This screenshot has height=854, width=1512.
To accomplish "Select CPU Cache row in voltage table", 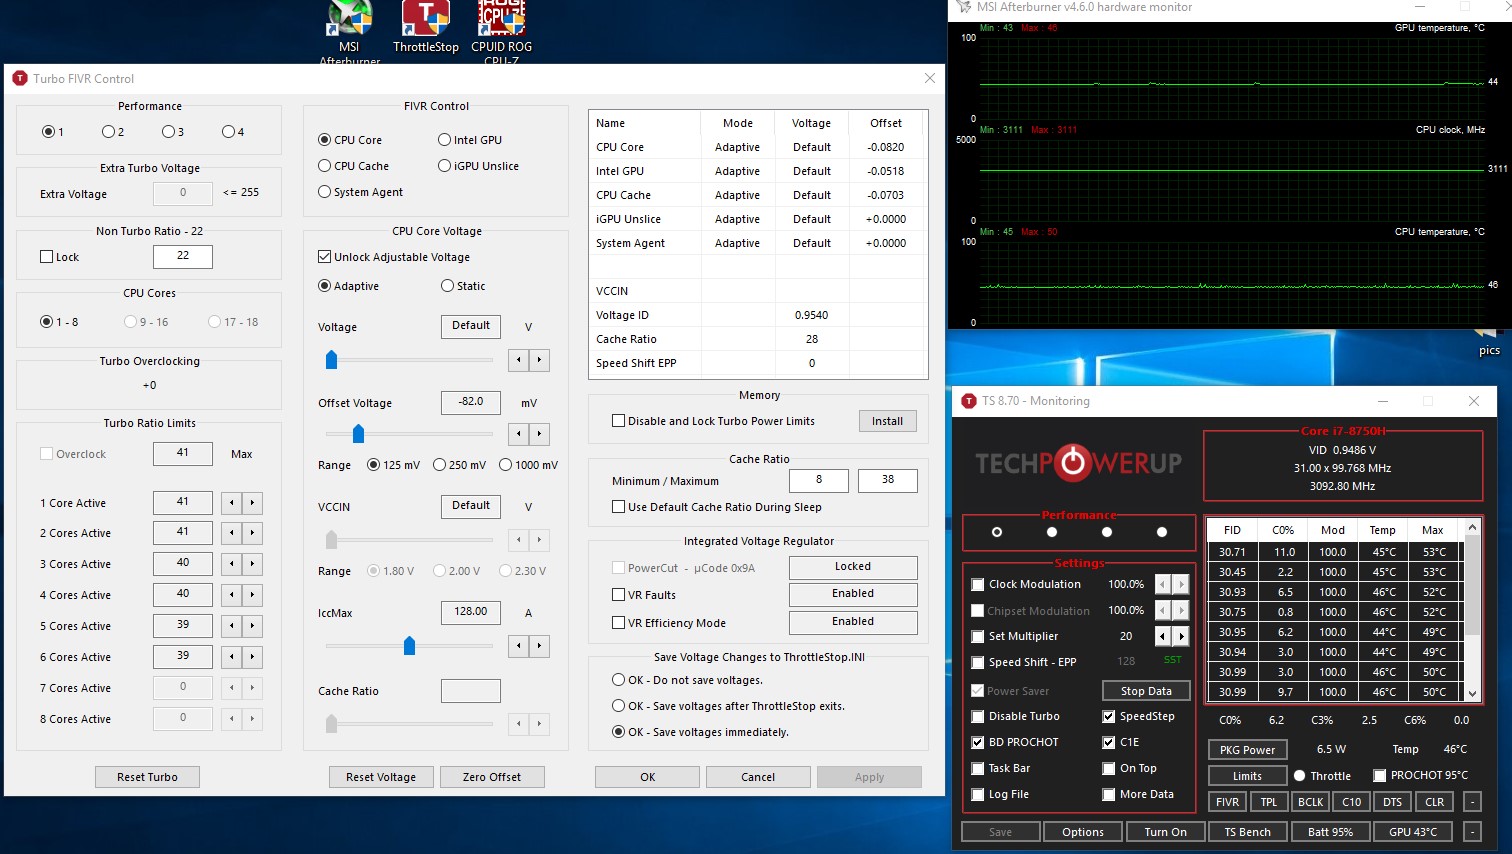I will coord(759,195).
